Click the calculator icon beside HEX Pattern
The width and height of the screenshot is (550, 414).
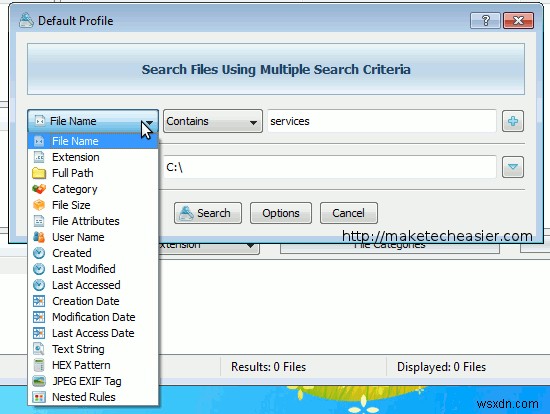[x=39, y=365]
